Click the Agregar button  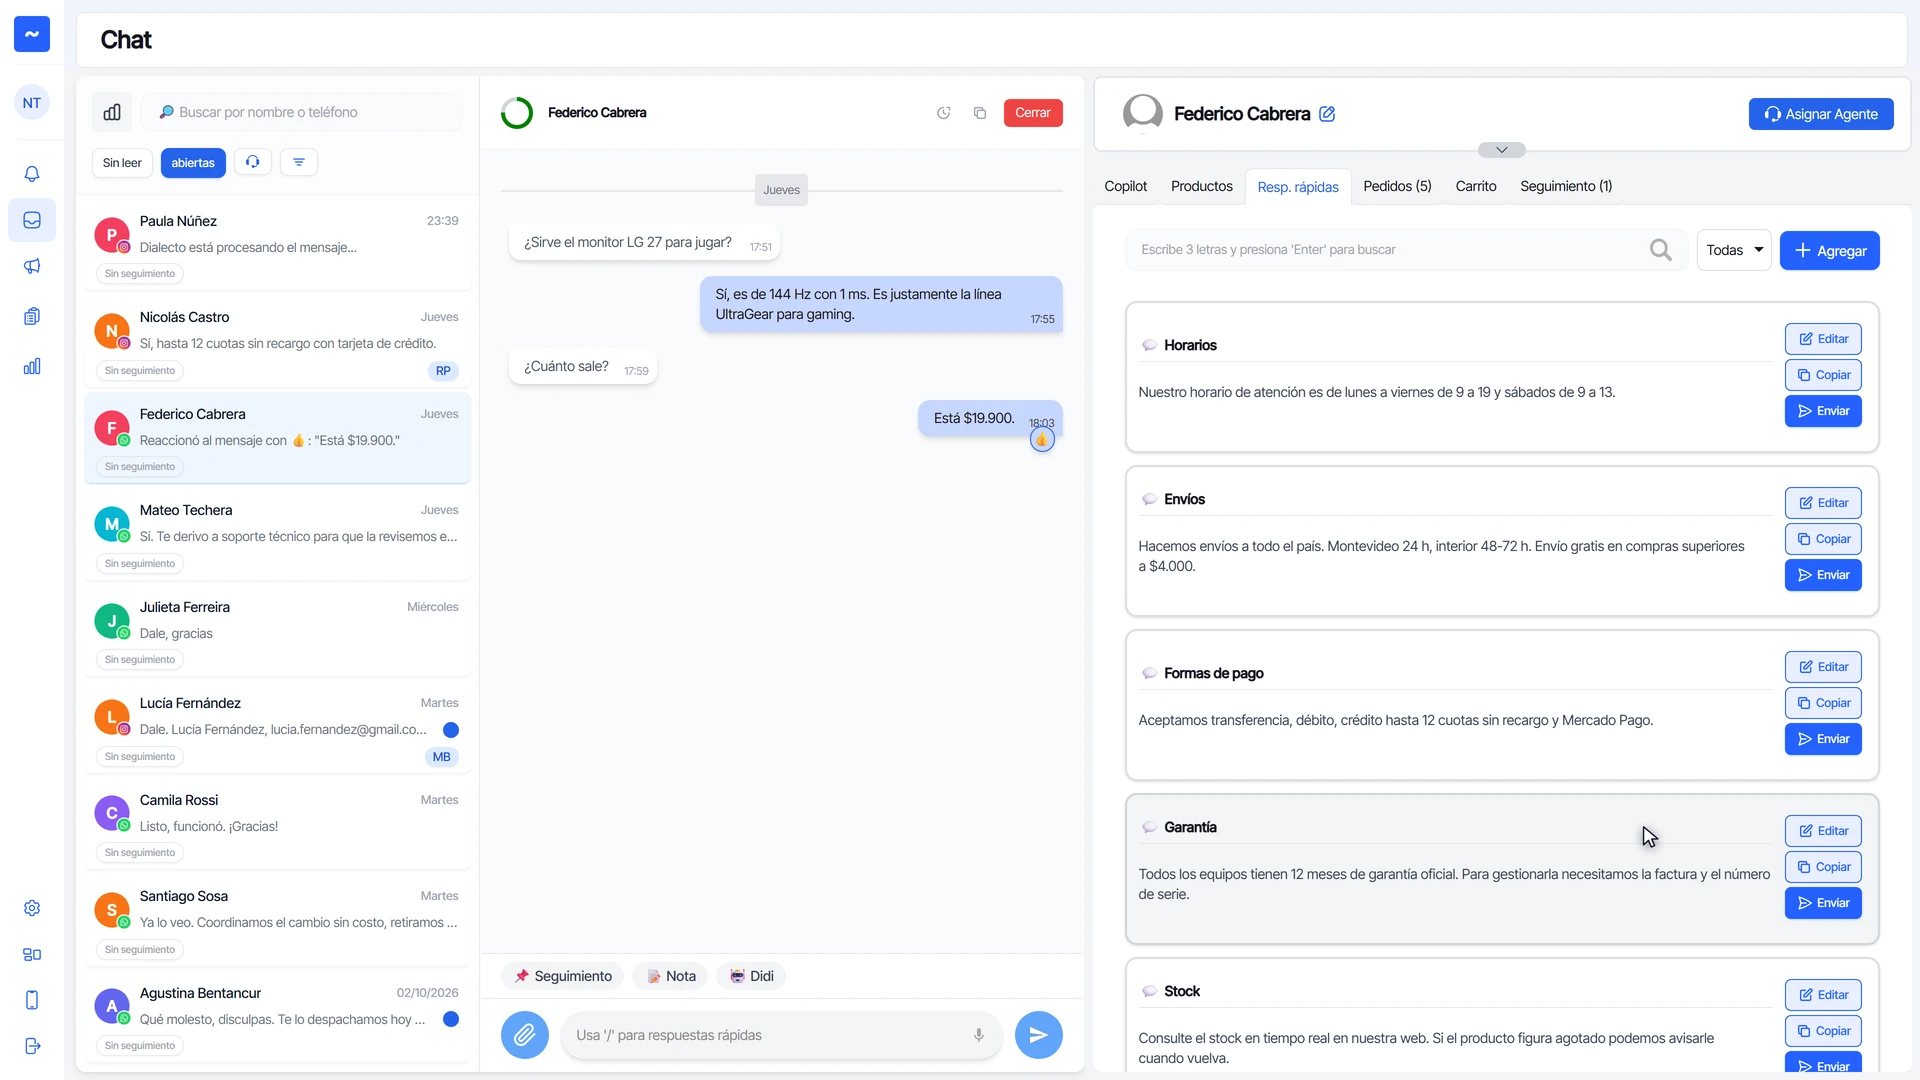pyautogui.click(x=1830, y=250)
